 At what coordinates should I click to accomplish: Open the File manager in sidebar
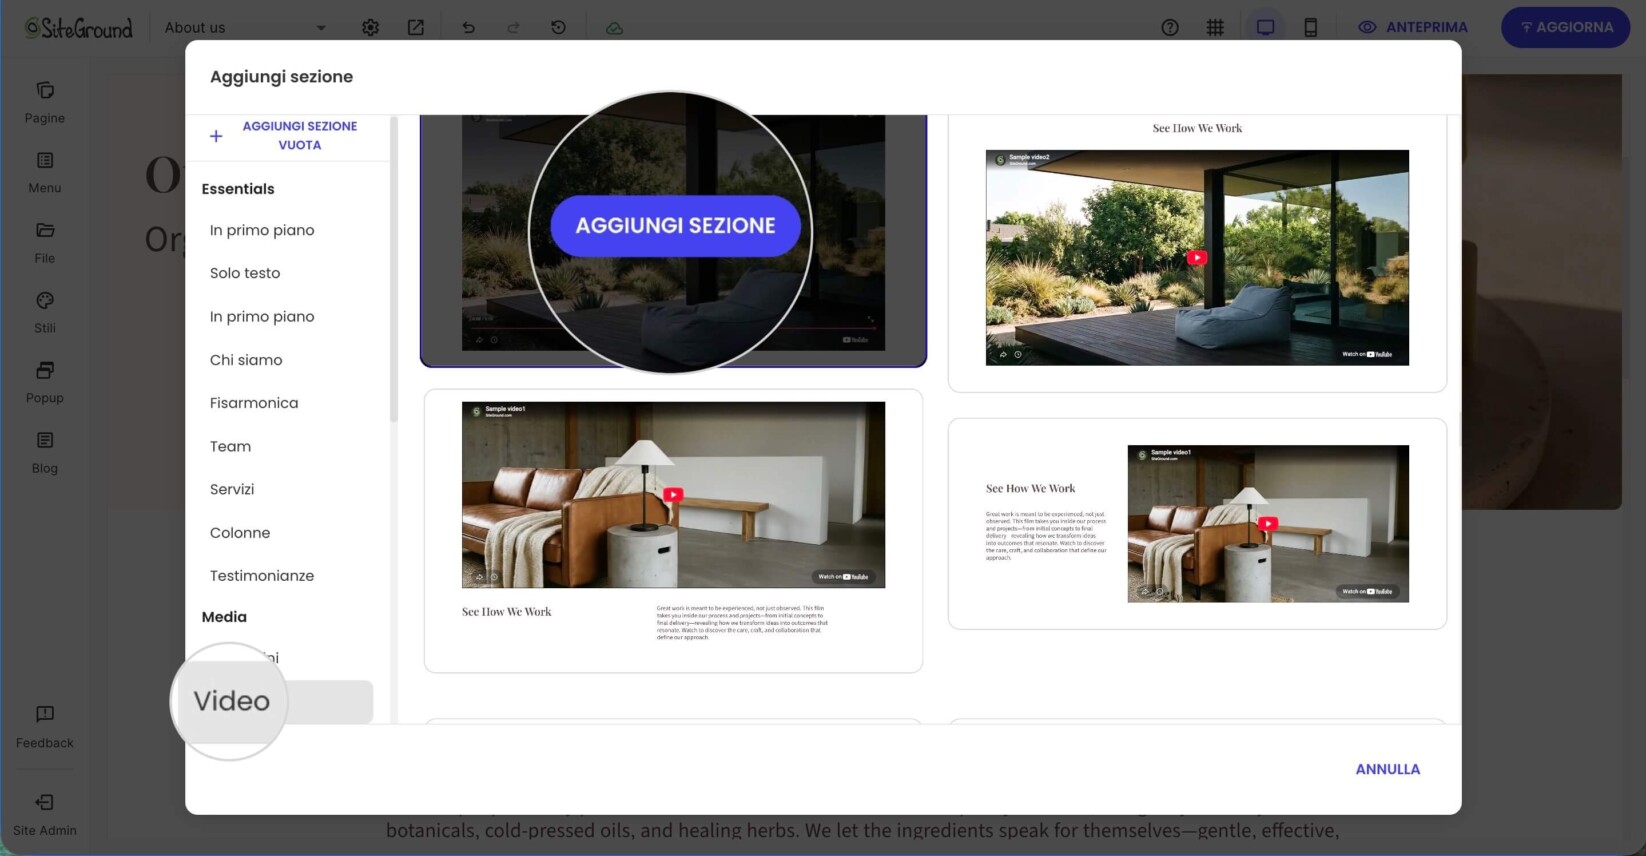(45, 243)
